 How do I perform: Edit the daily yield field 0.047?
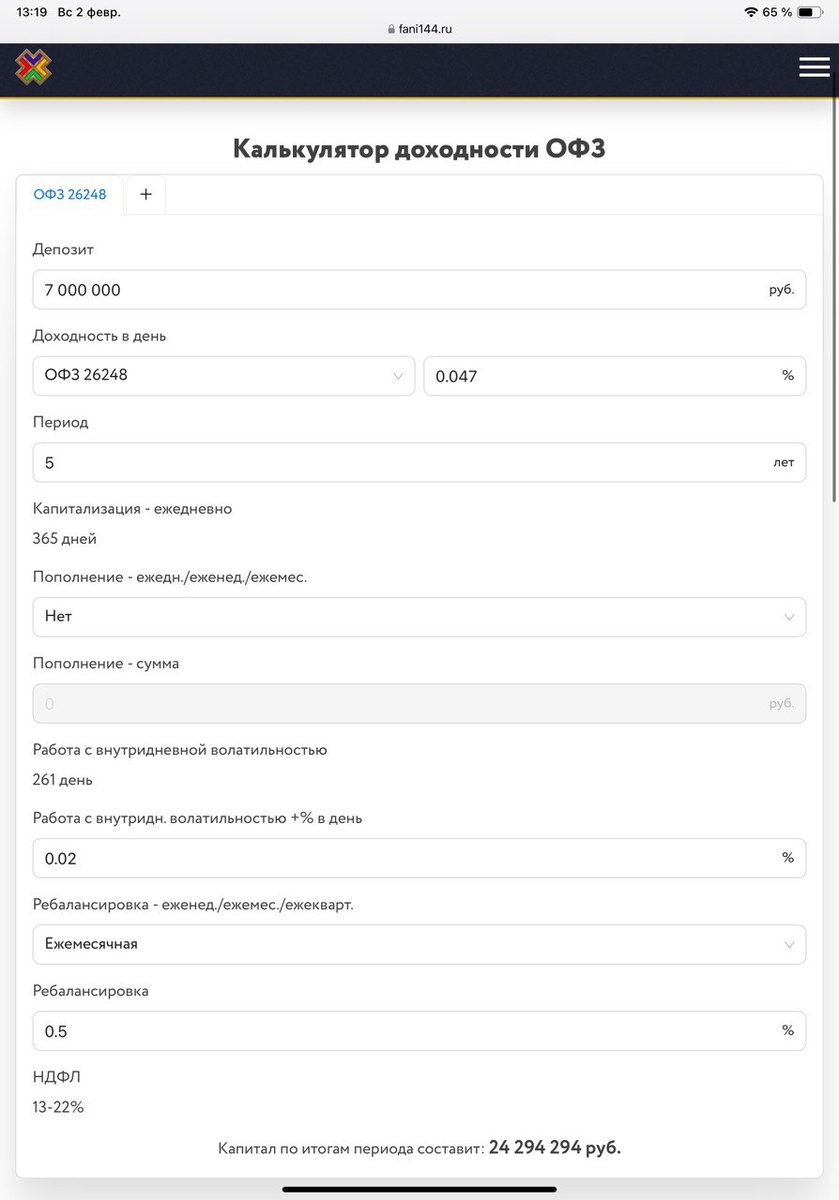click(x=600, y=376)
